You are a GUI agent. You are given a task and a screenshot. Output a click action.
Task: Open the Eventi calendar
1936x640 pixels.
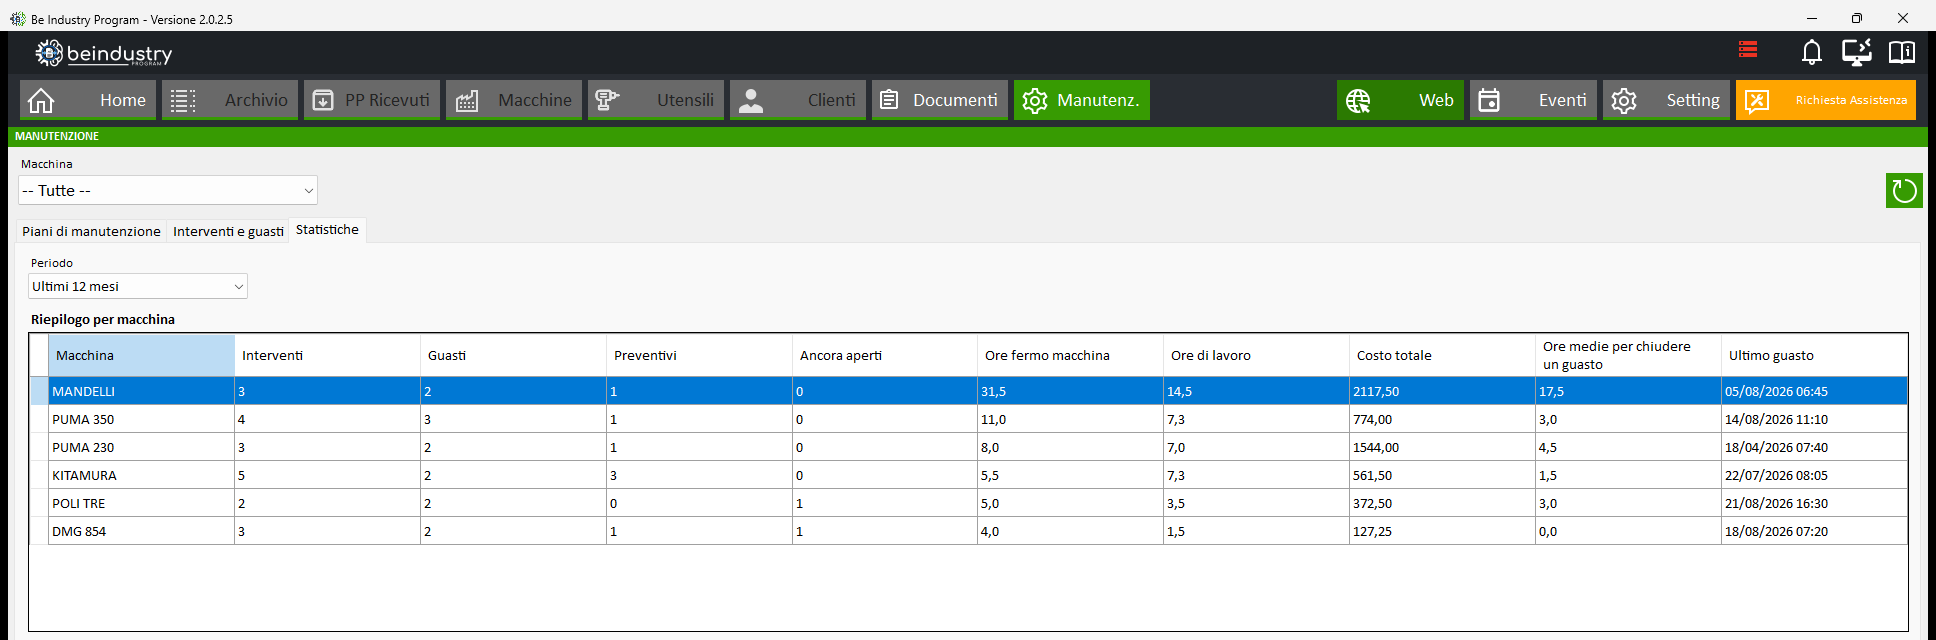pos(1533,100)
